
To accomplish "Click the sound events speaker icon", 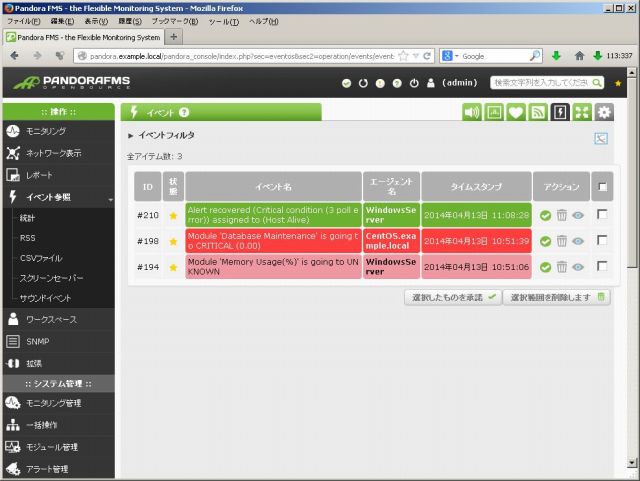I will point(471,112).
